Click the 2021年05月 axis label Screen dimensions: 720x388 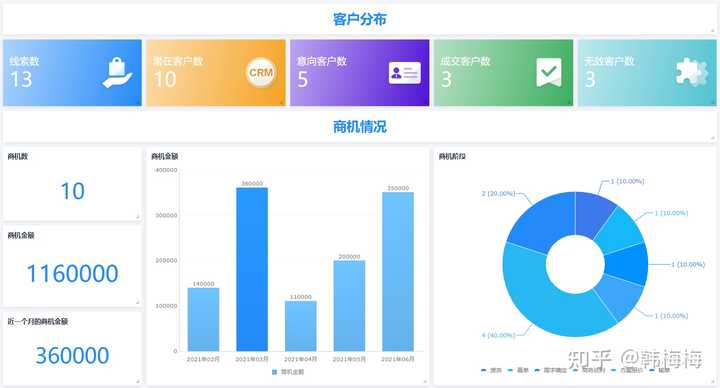click(349, 359)
